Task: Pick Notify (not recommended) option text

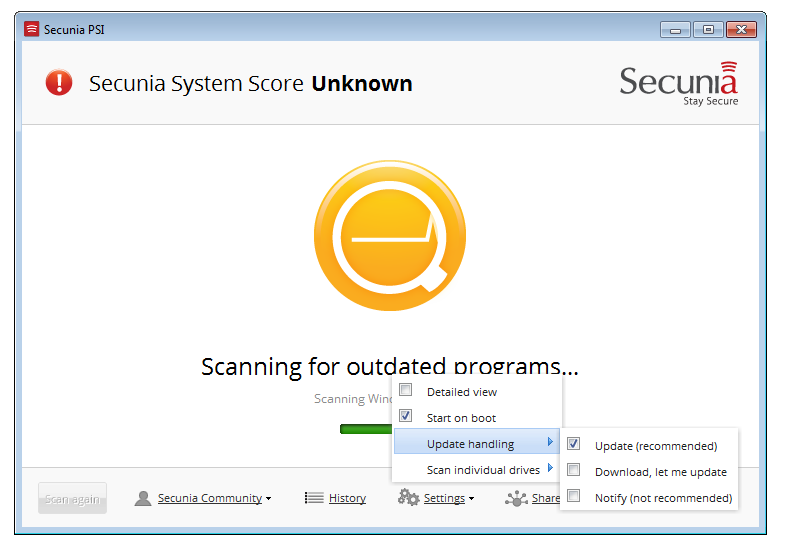Action: tap(663, 498)
